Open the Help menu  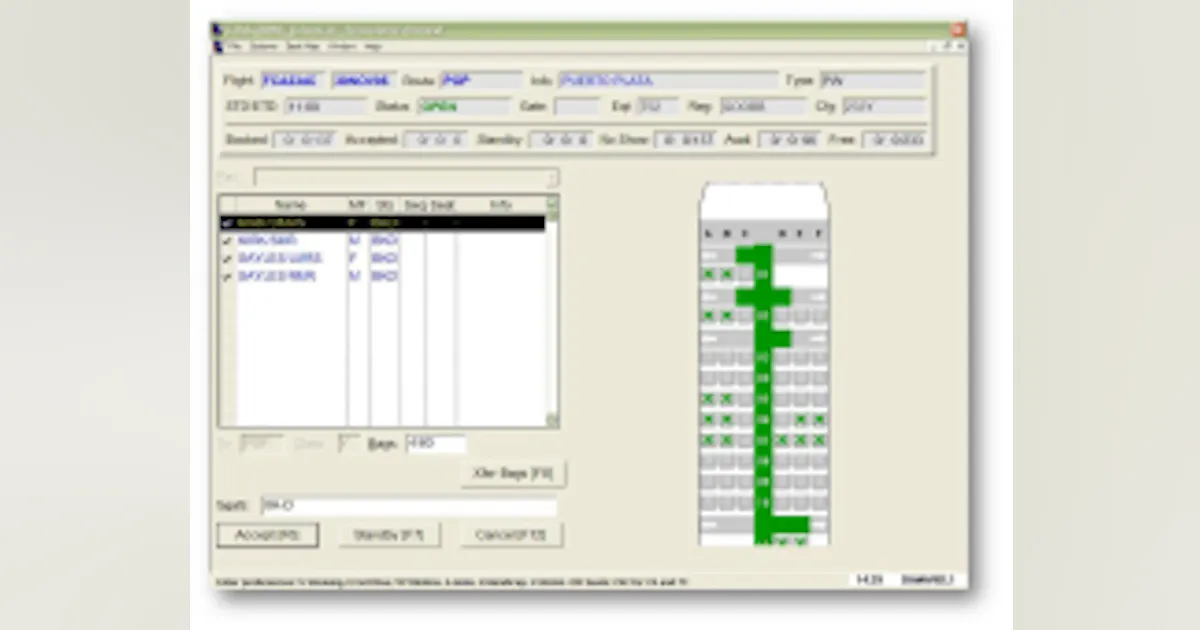tap(372, 46)
